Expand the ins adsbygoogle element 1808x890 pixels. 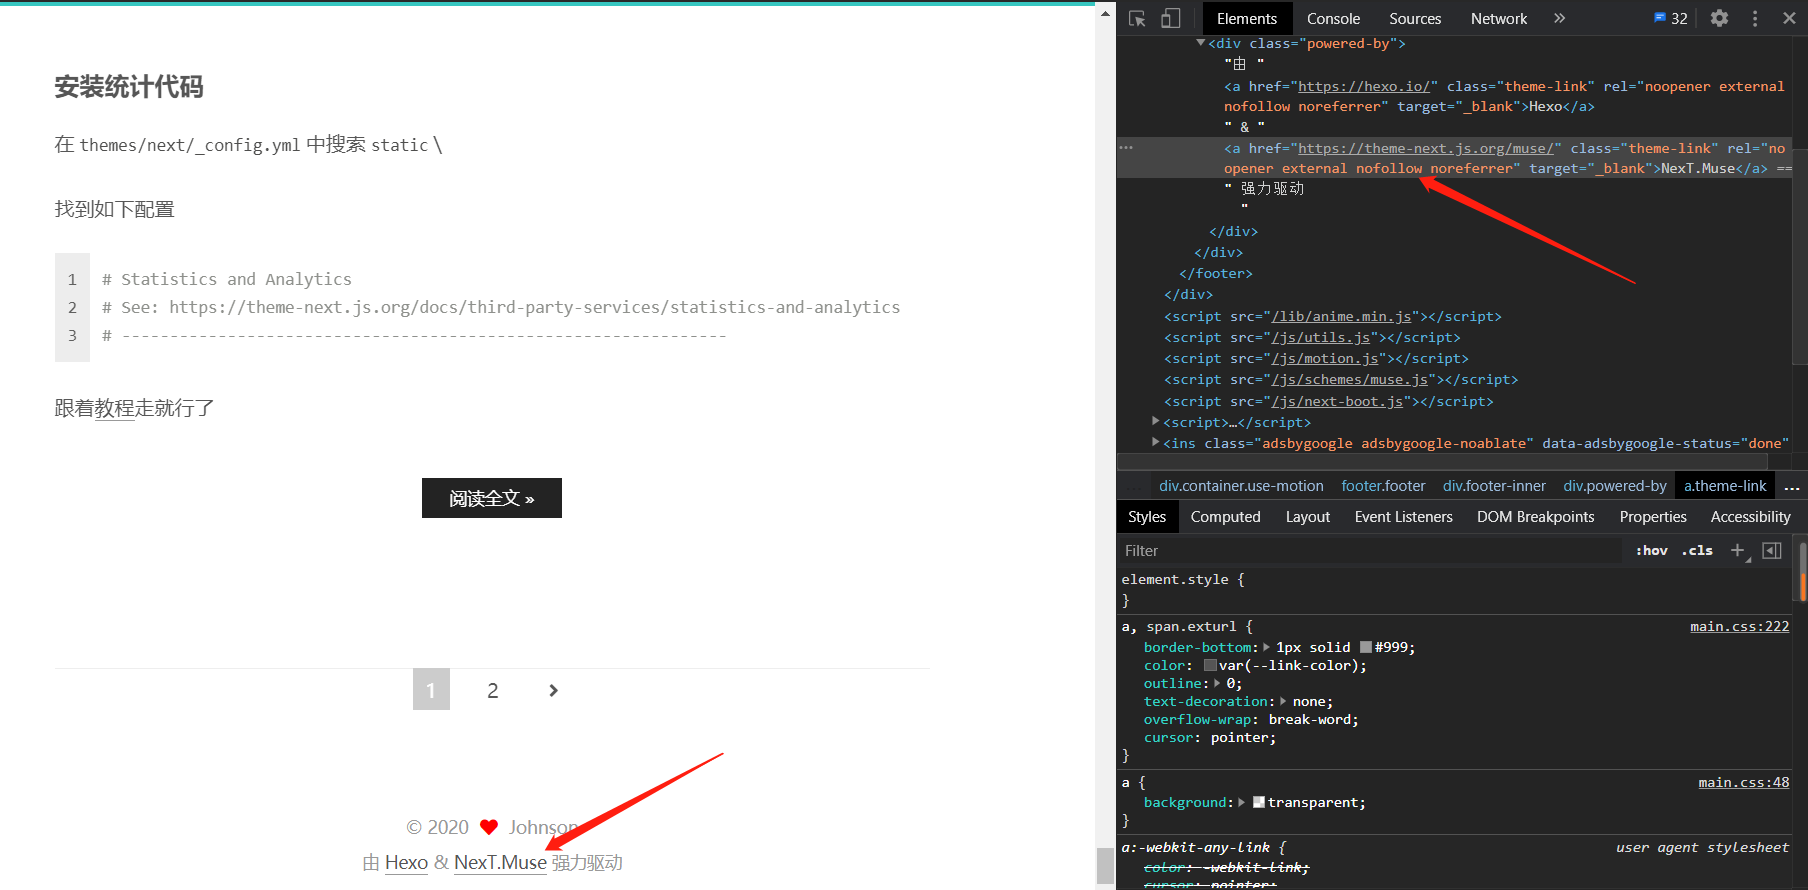click(1156, 442)
